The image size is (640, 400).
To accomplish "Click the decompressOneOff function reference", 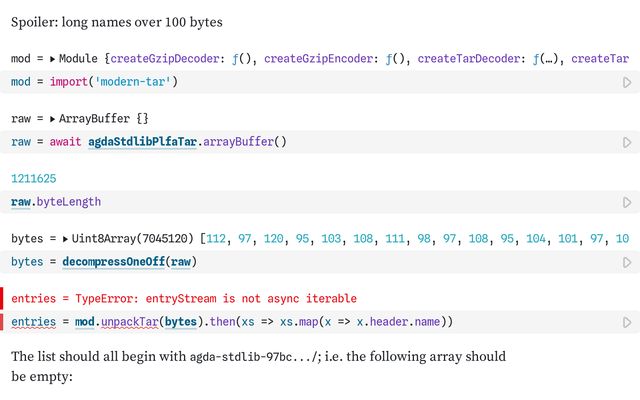I will pos(113,262).
